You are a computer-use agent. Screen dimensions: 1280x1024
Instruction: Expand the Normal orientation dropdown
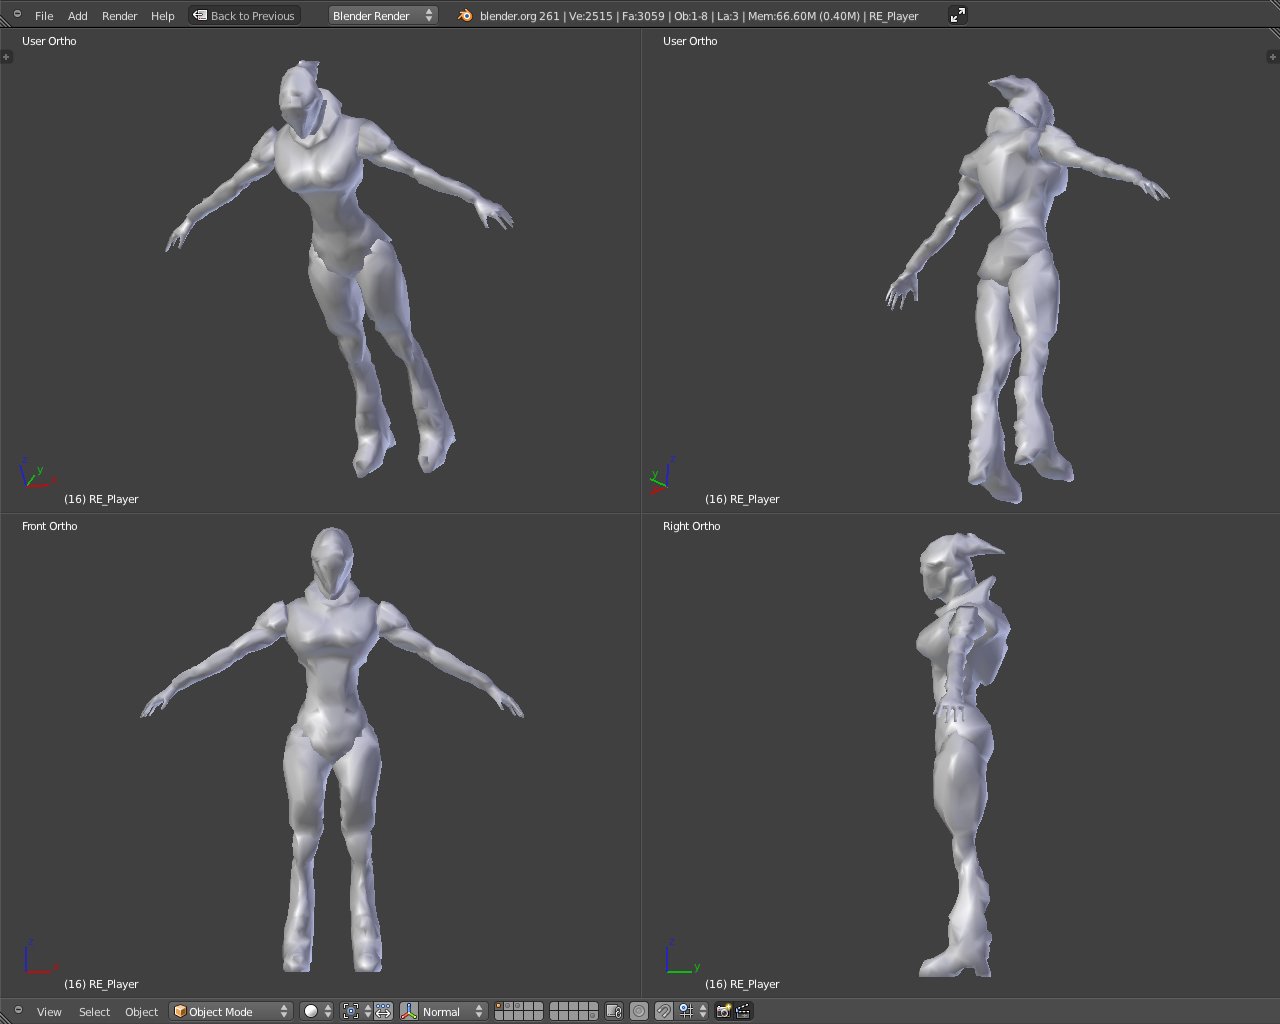coord(452,1011)
